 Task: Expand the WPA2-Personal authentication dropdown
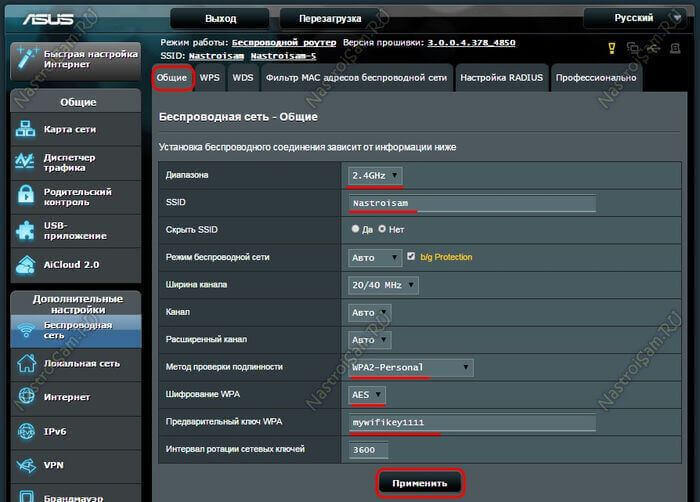tap(410, 367)
